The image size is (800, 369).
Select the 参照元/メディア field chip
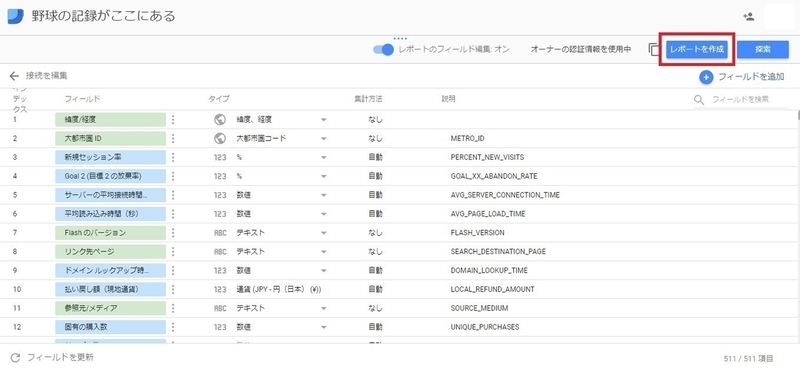click(x=111, y=308)
